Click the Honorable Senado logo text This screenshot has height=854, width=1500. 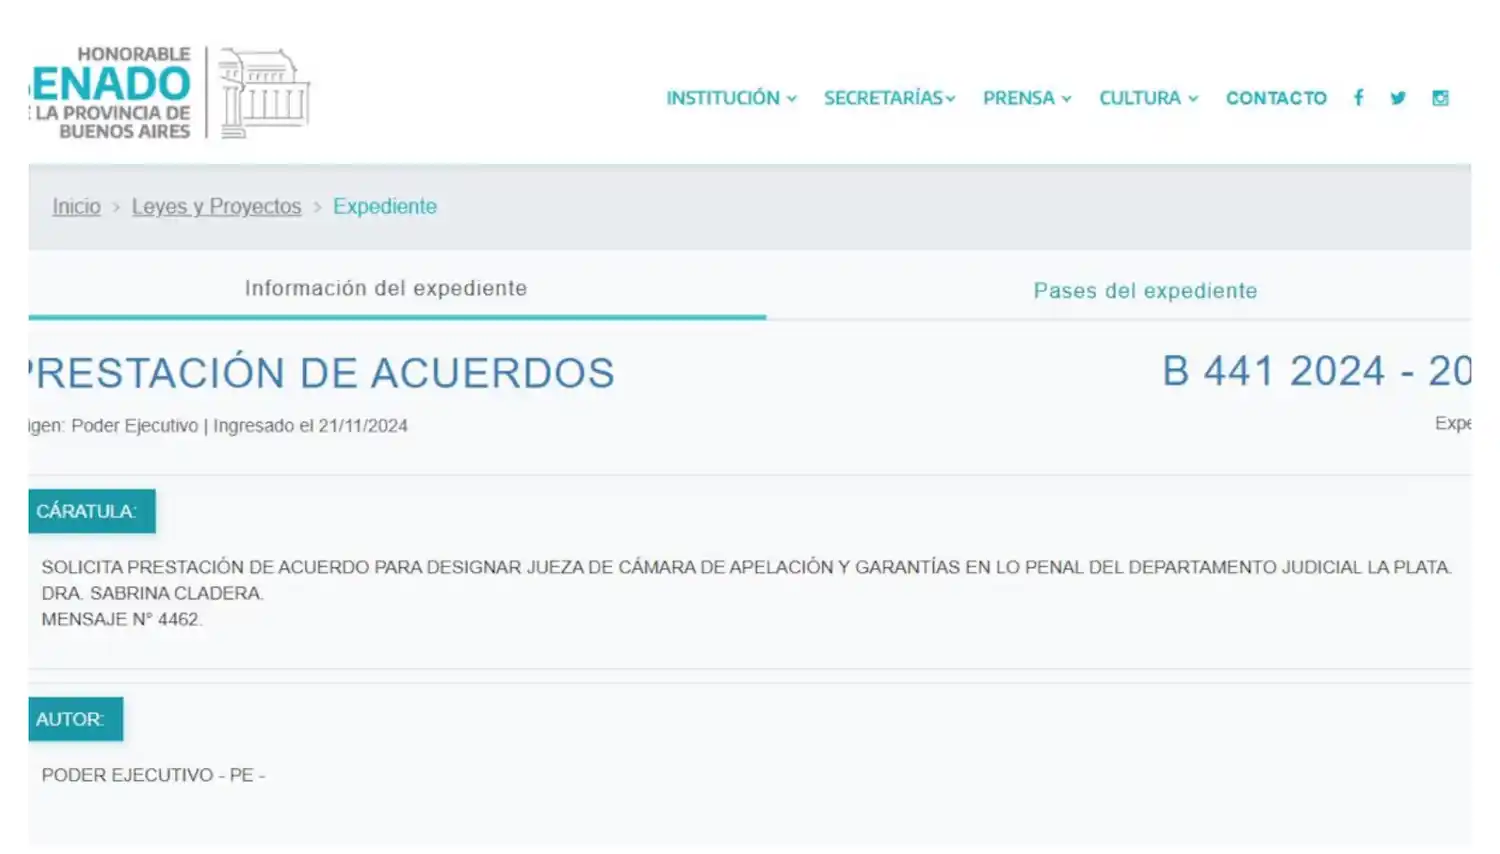coord(112,92)
